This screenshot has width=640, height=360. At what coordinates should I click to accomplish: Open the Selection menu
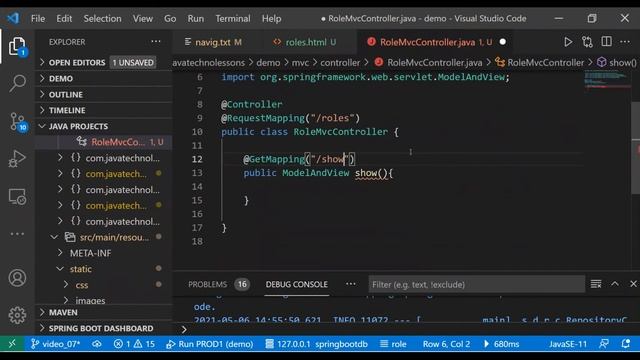[x=102, y=18]
